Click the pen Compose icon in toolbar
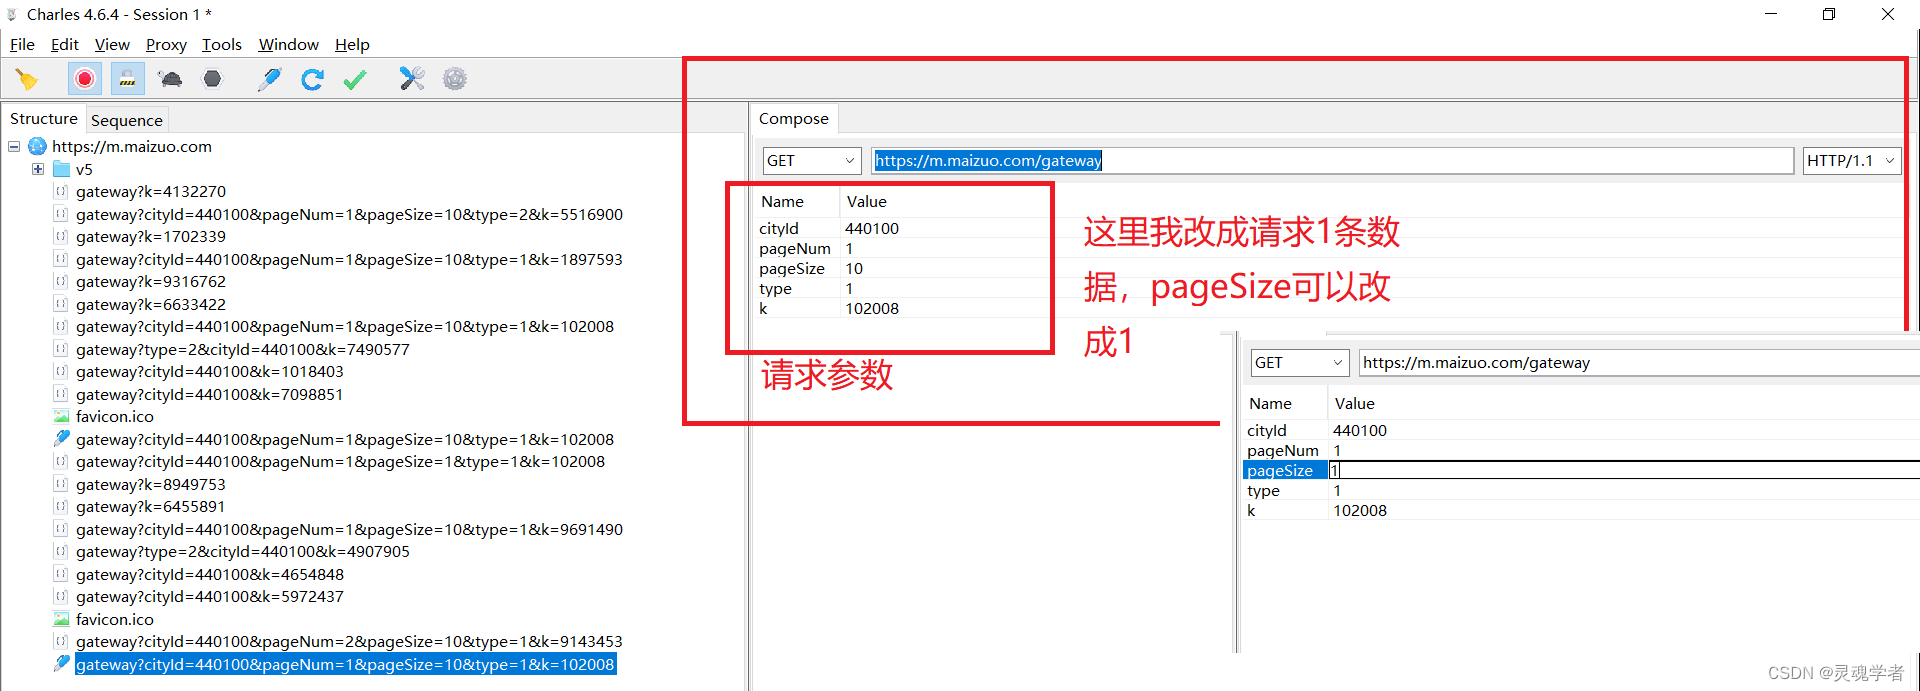 269,79
